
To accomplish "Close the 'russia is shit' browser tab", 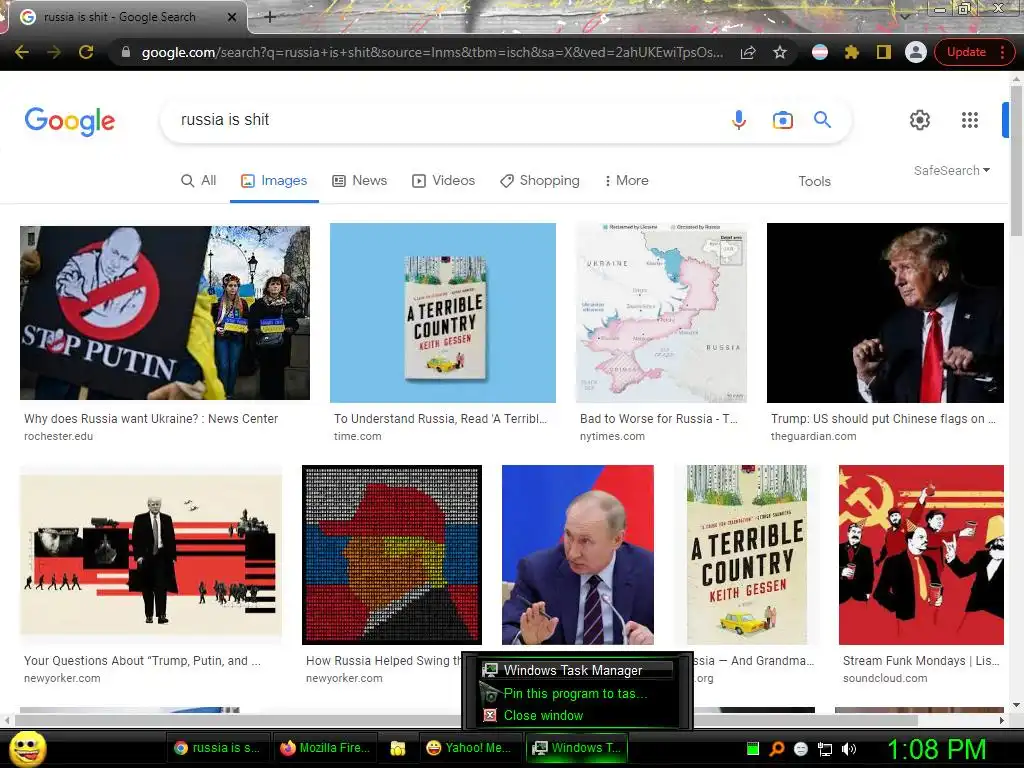I will [231, 17].
